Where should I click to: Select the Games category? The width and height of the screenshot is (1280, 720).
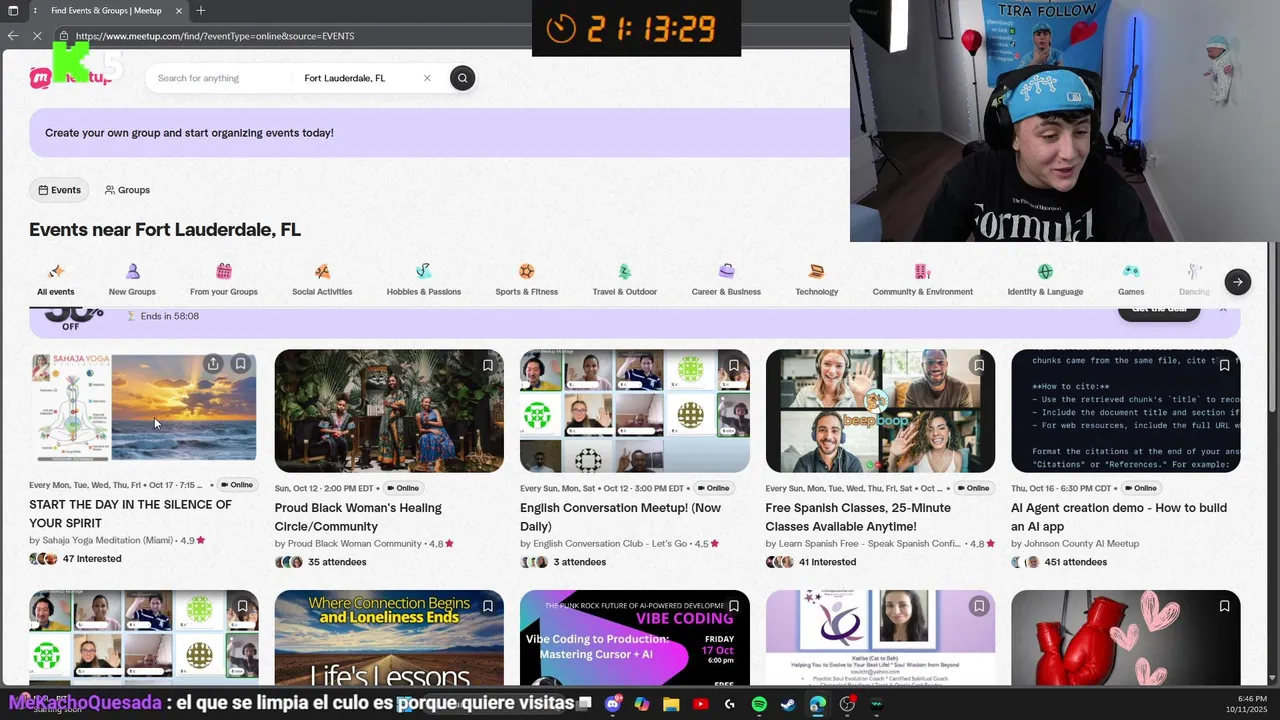1131,280
